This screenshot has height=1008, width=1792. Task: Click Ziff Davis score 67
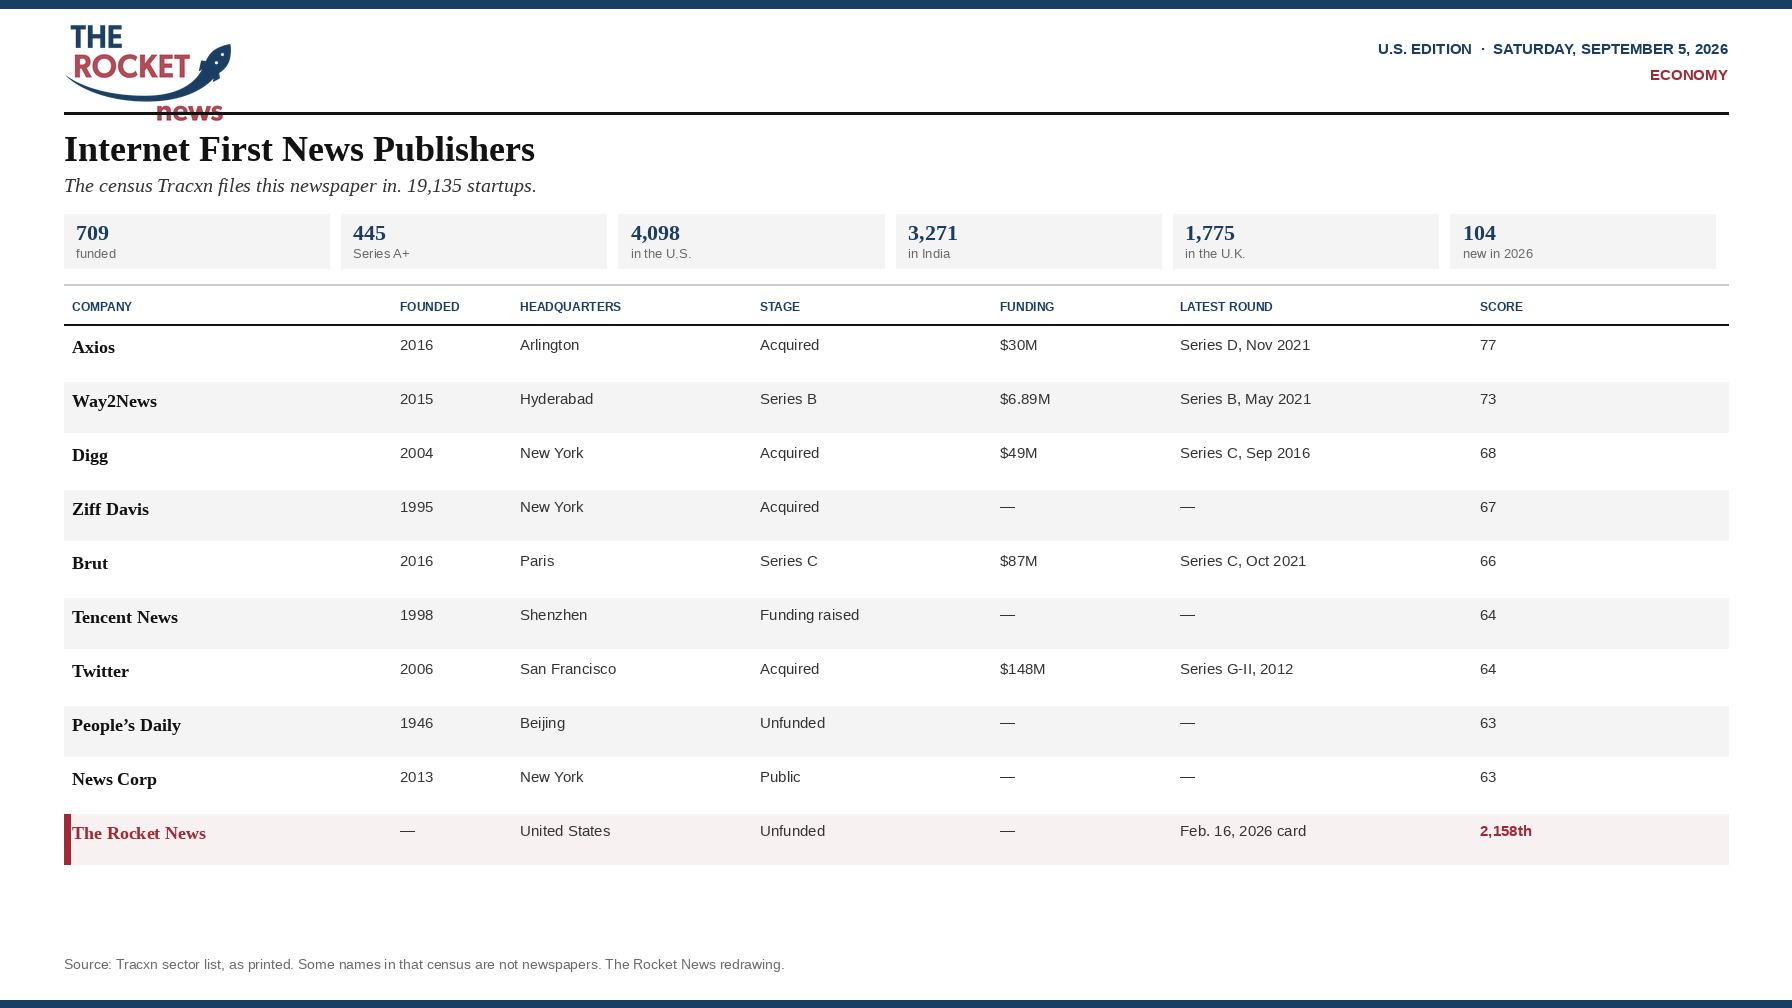pyautogui.click(x=1488, y=507)
